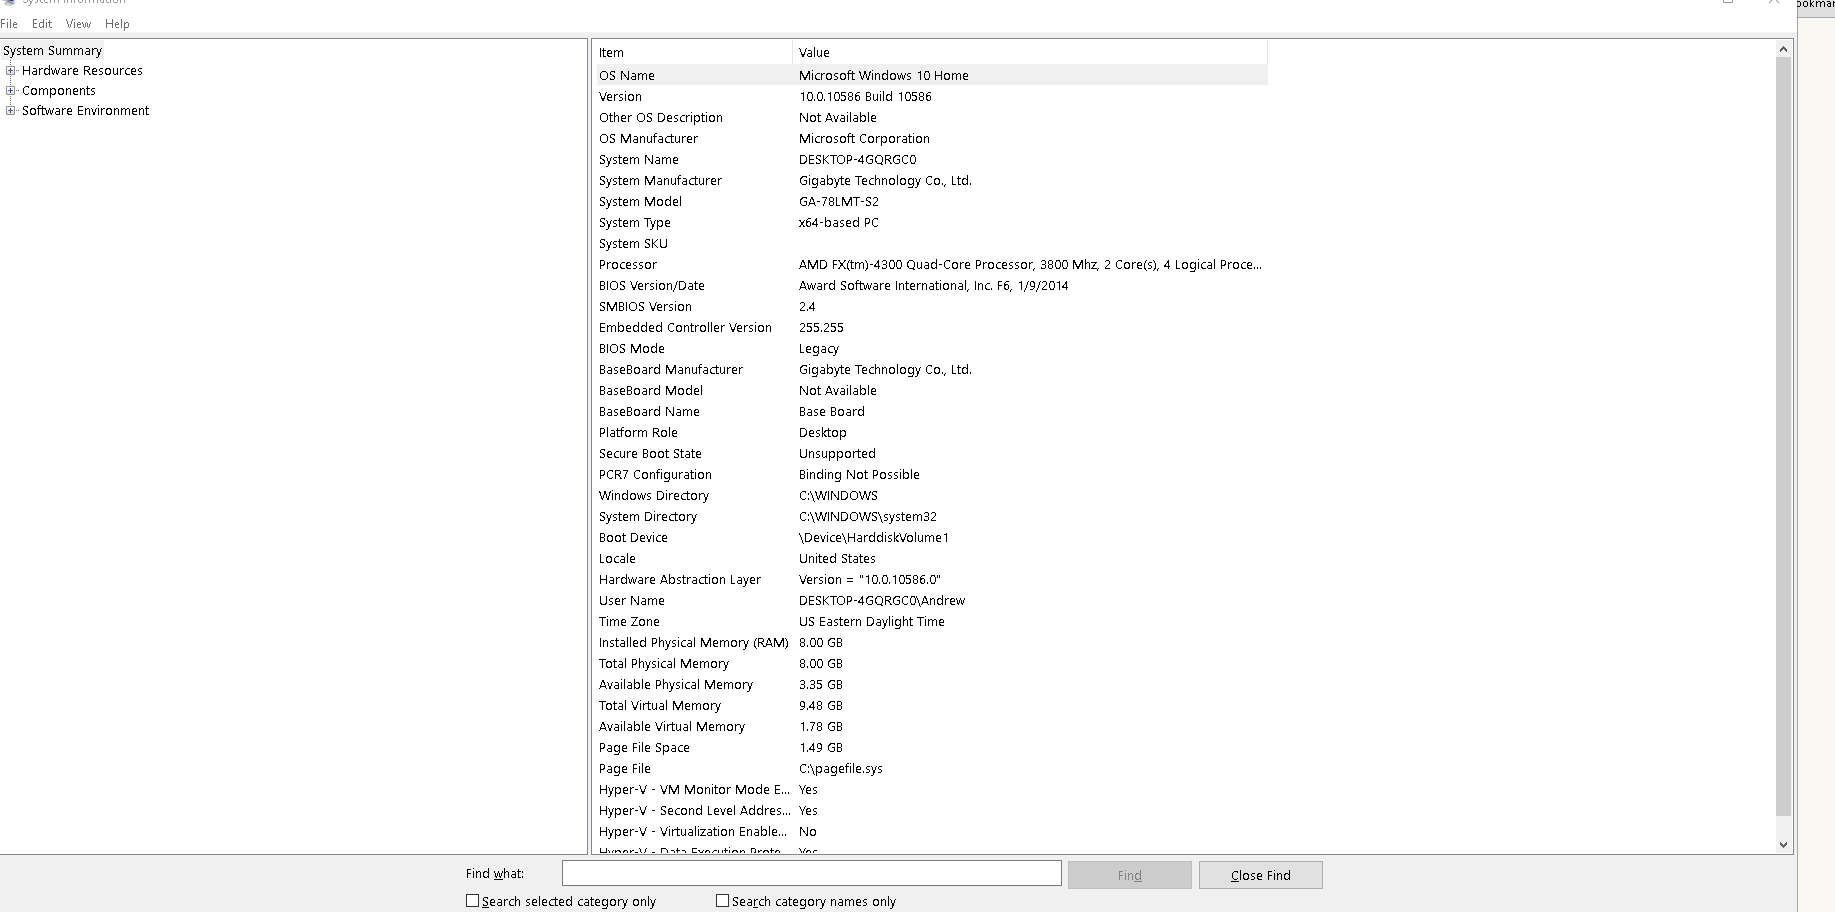
Task: Open the Help menu
Action: [117, 24]
